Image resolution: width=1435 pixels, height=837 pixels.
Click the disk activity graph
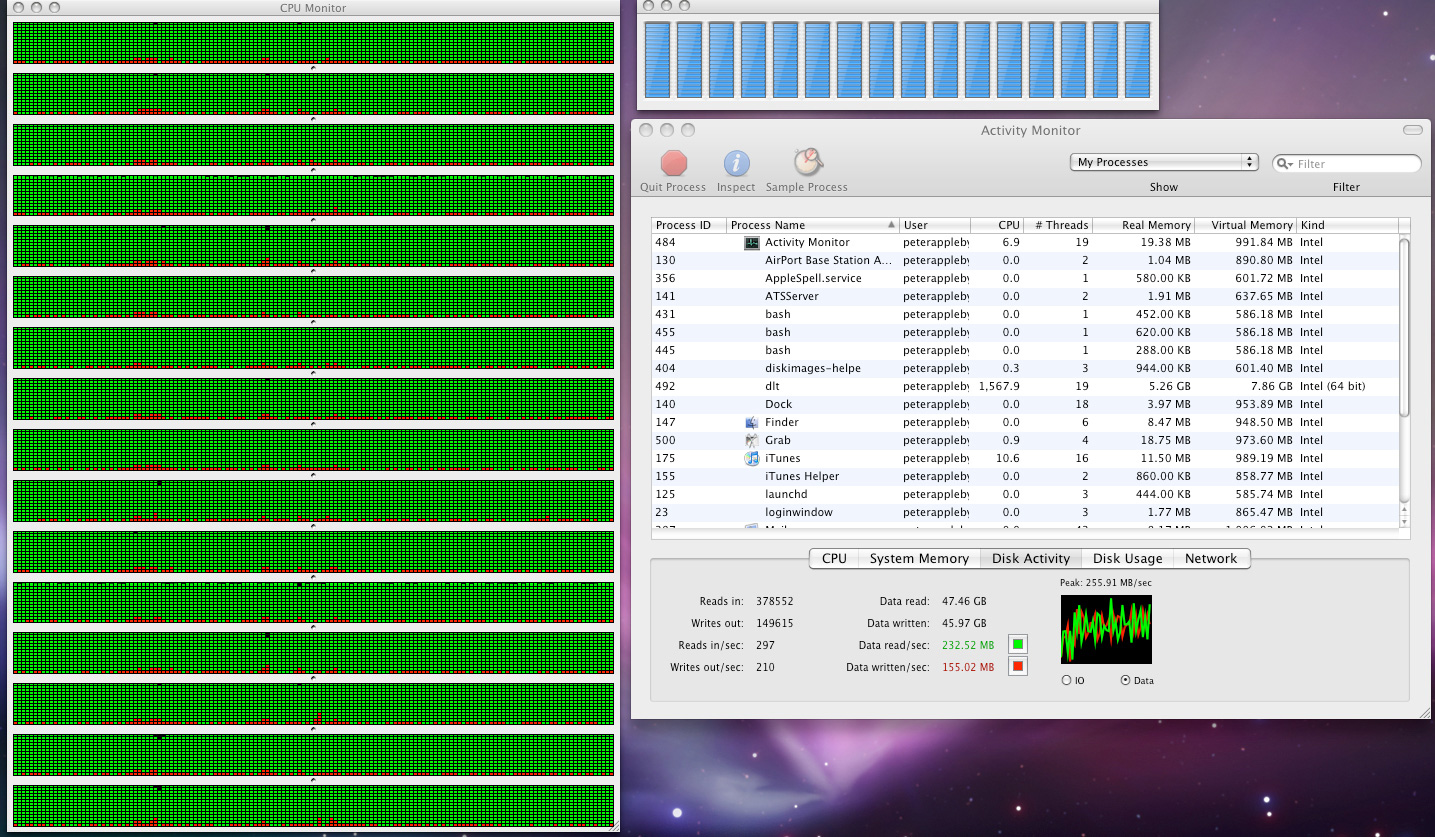tap(1106, 630)
